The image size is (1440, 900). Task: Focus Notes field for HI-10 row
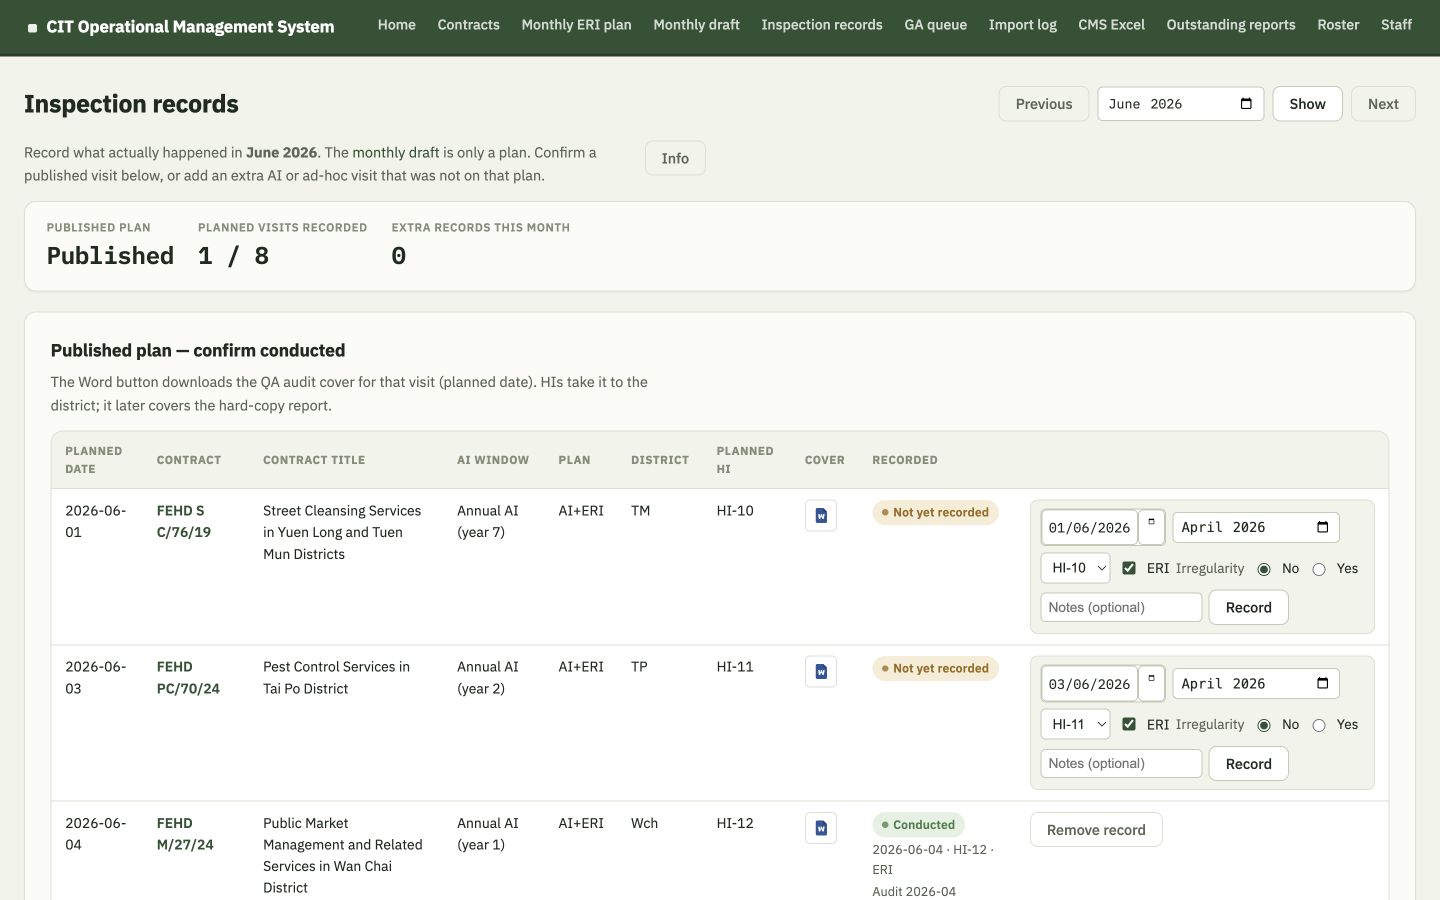pyautogui.click(x=1121, y=607)
